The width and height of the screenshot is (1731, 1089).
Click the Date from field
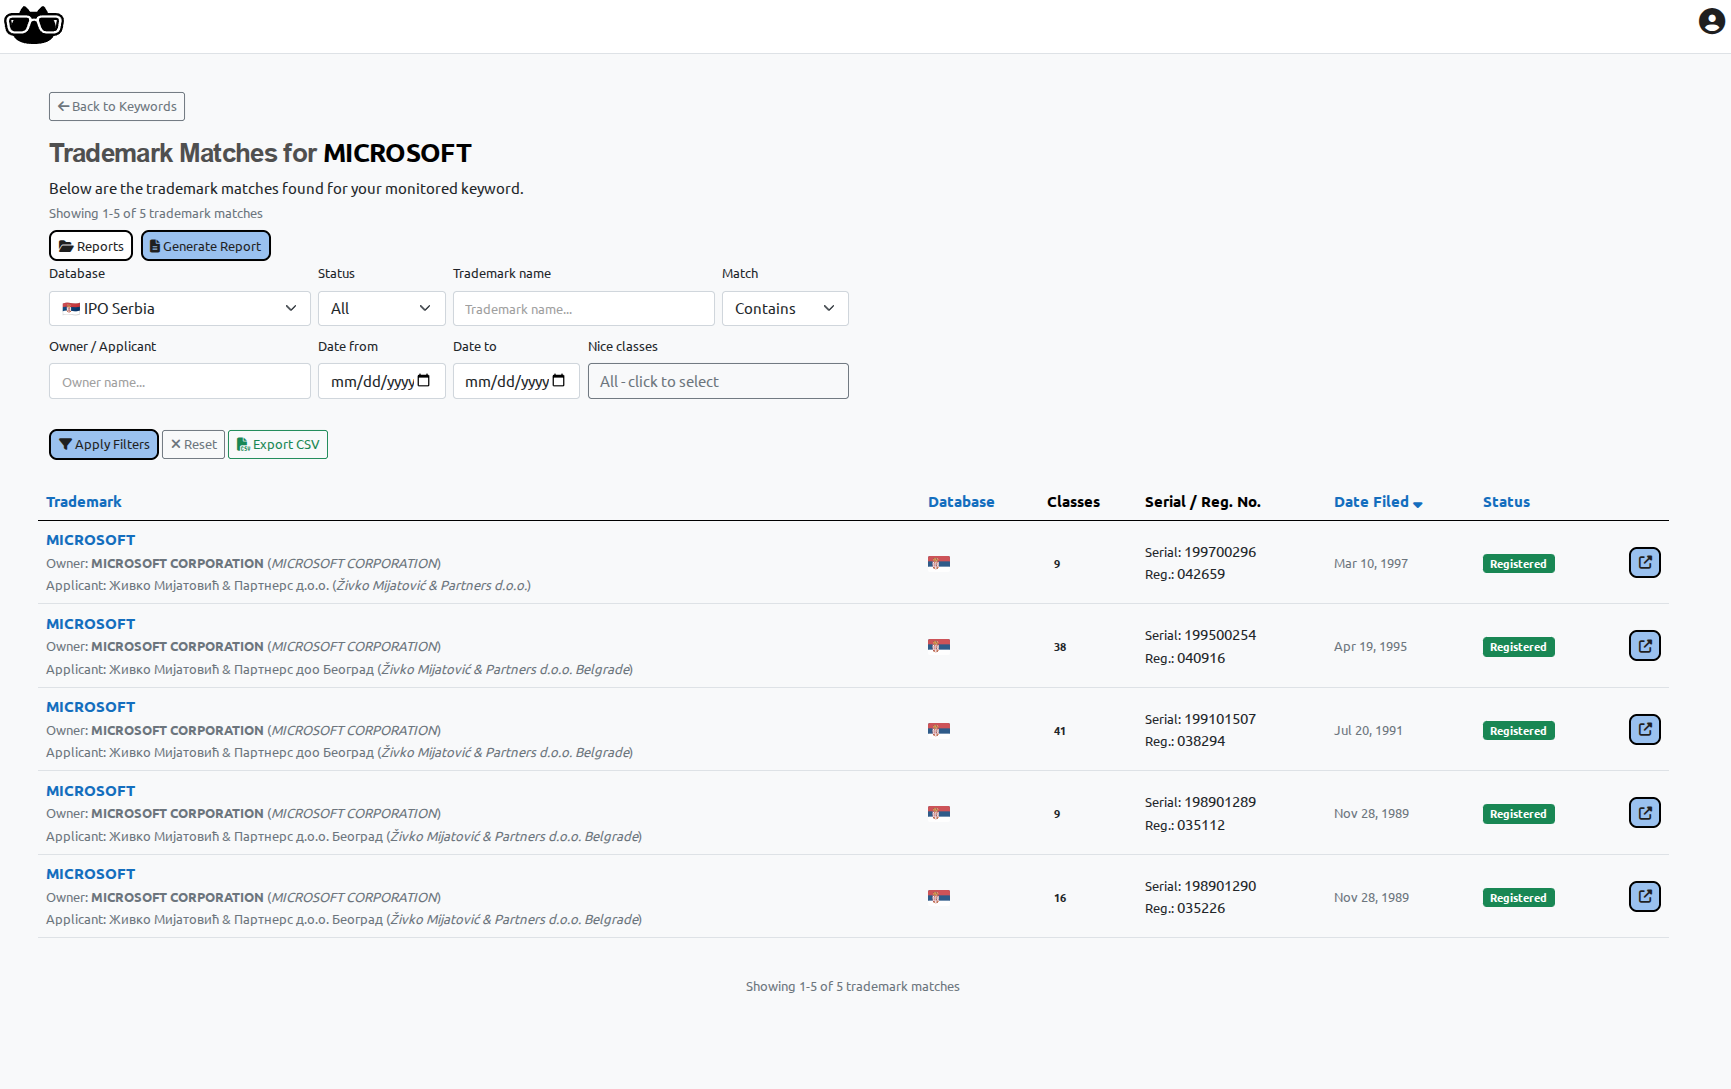click(382, 381)
